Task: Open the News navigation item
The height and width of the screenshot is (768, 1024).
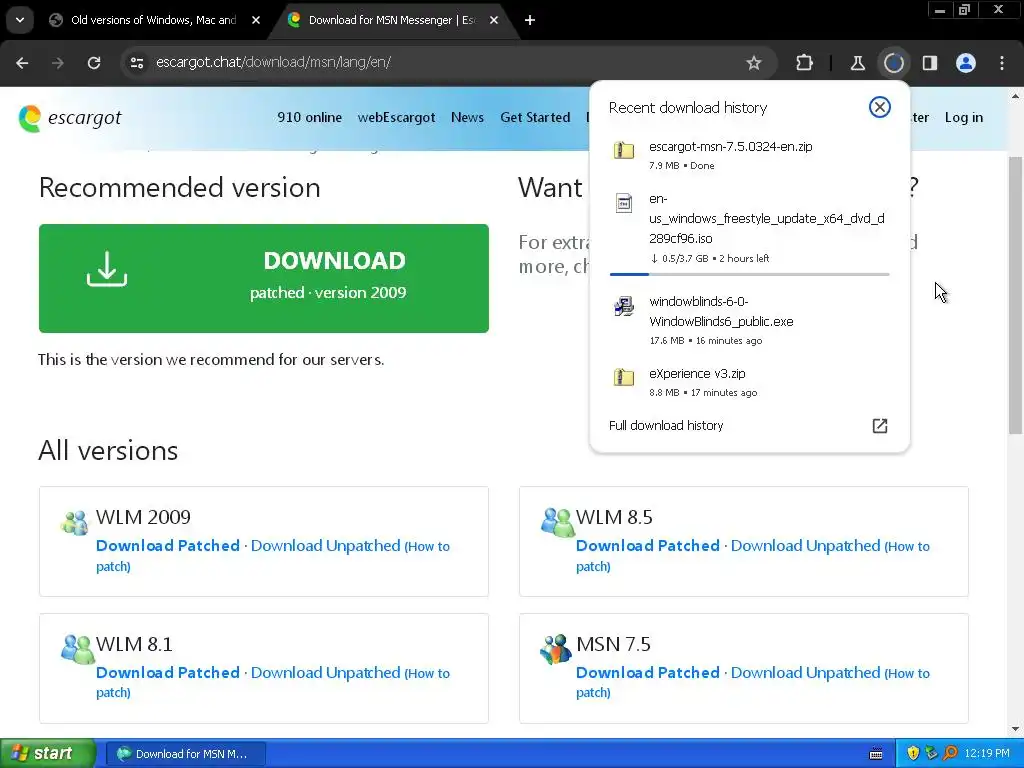Action: point(468,118)
